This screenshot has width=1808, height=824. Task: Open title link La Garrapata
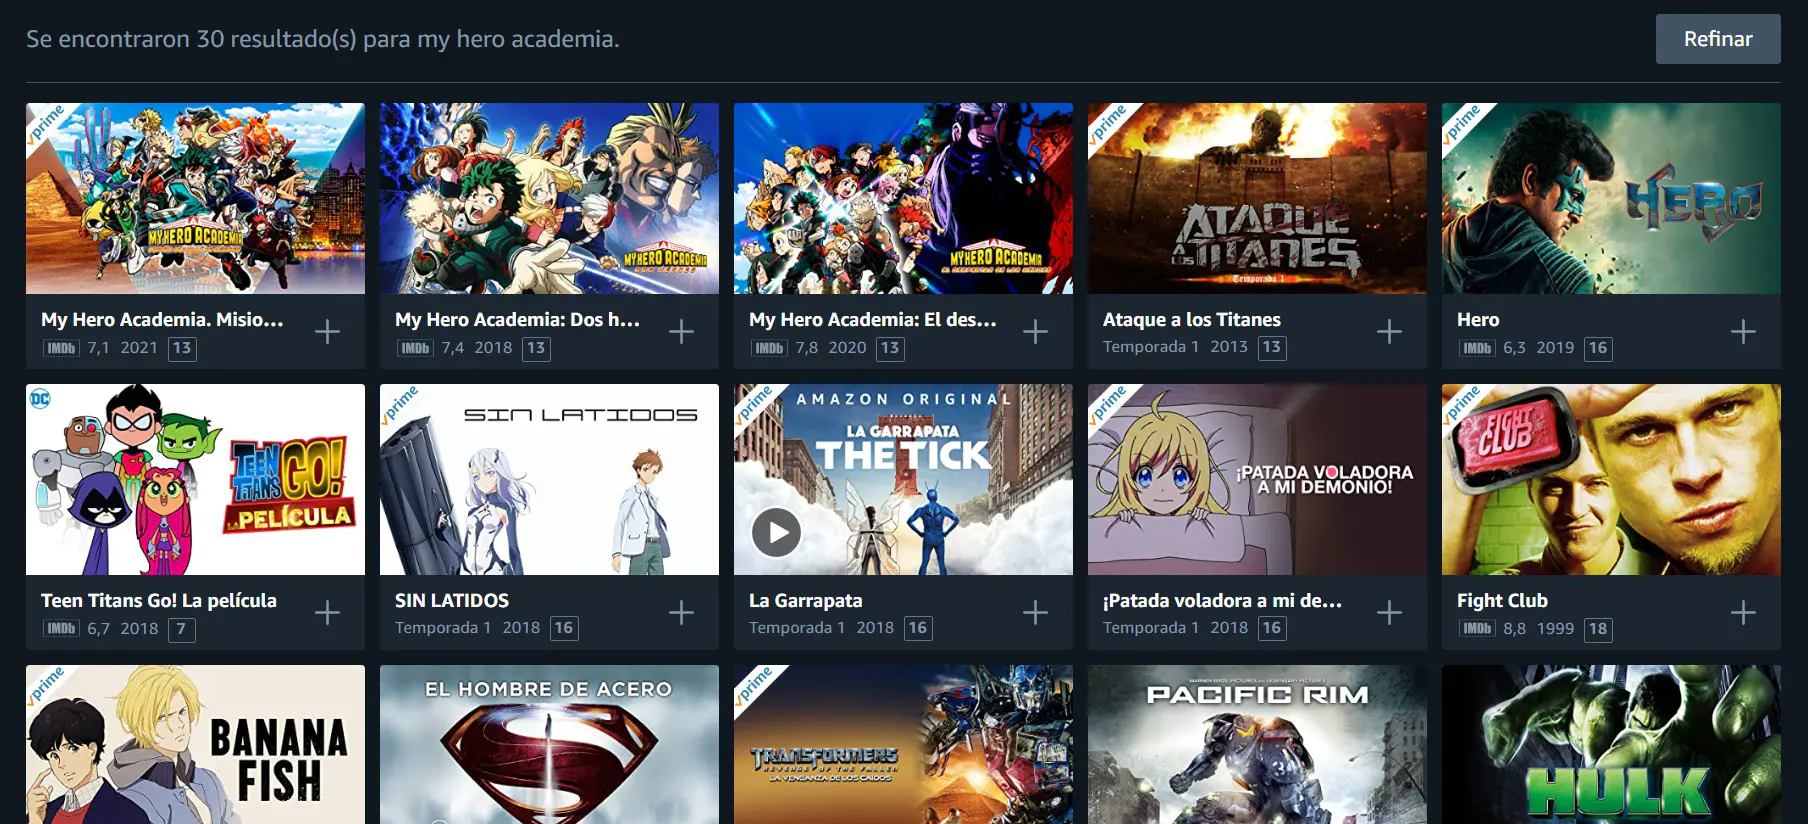(805, 601)
